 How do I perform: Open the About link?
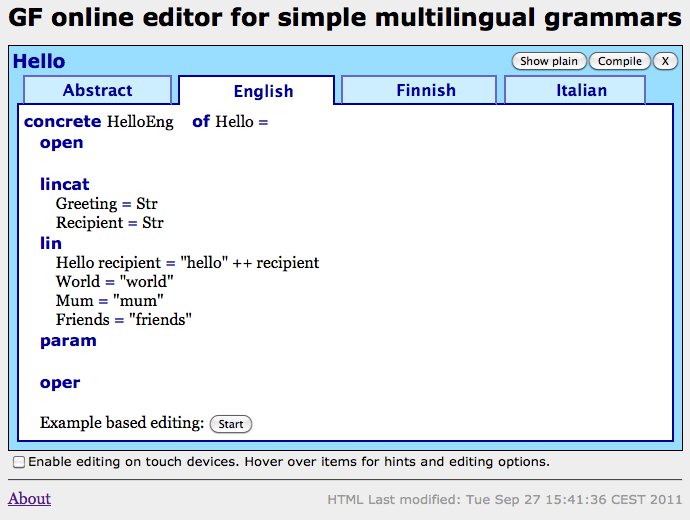(29, 498)
